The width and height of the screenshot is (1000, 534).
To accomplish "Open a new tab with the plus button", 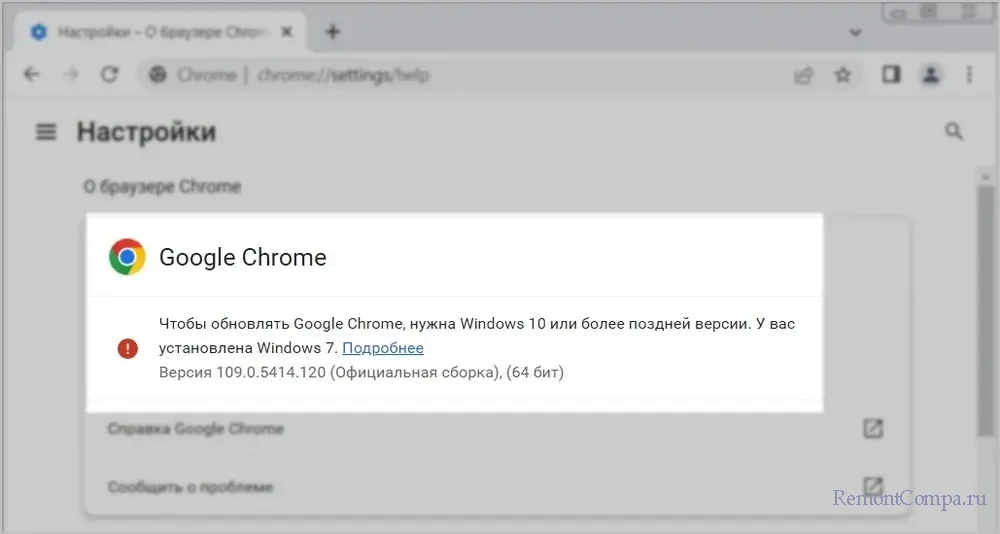I will coord(333,31).
